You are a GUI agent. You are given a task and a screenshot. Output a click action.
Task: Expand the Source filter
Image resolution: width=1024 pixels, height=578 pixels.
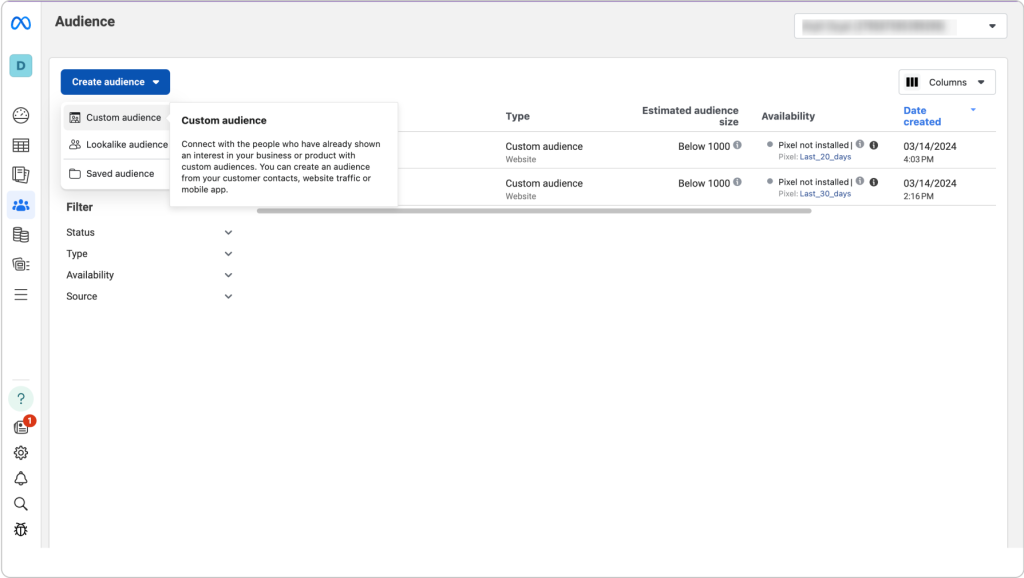click(149, 297)
